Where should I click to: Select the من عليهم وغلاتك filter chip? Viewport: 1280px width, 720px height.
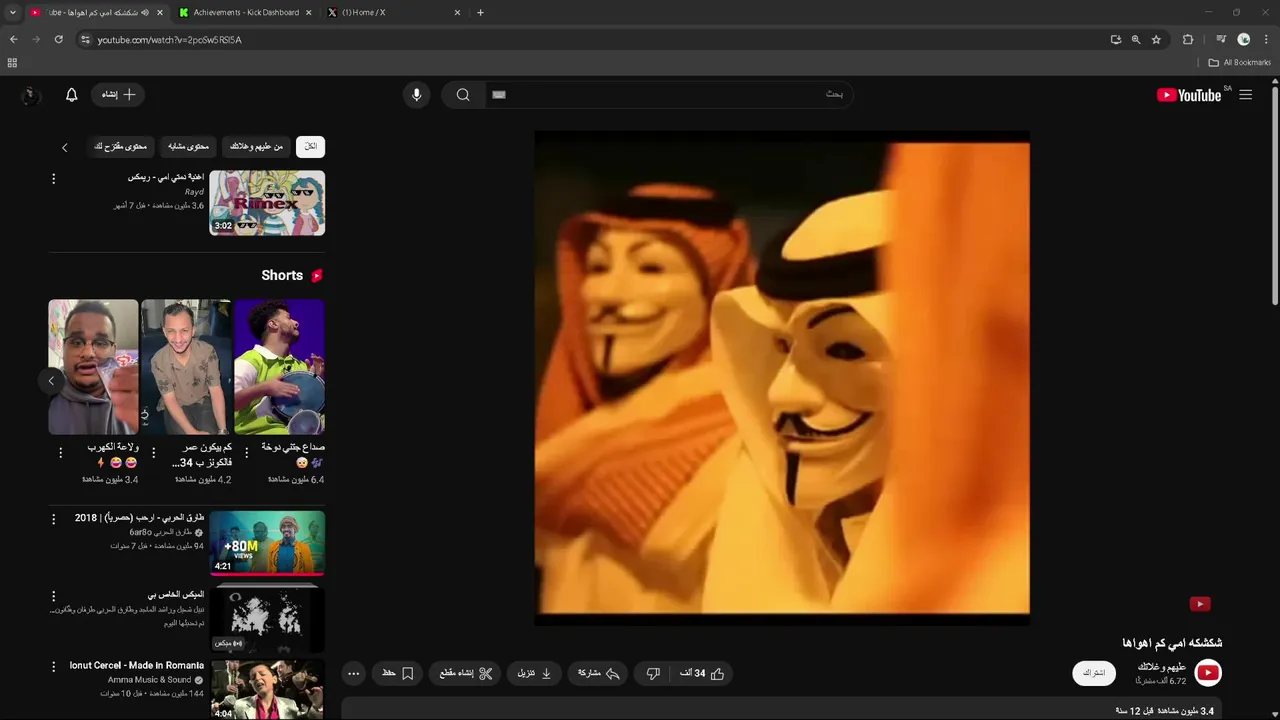[x=256, y=147]
